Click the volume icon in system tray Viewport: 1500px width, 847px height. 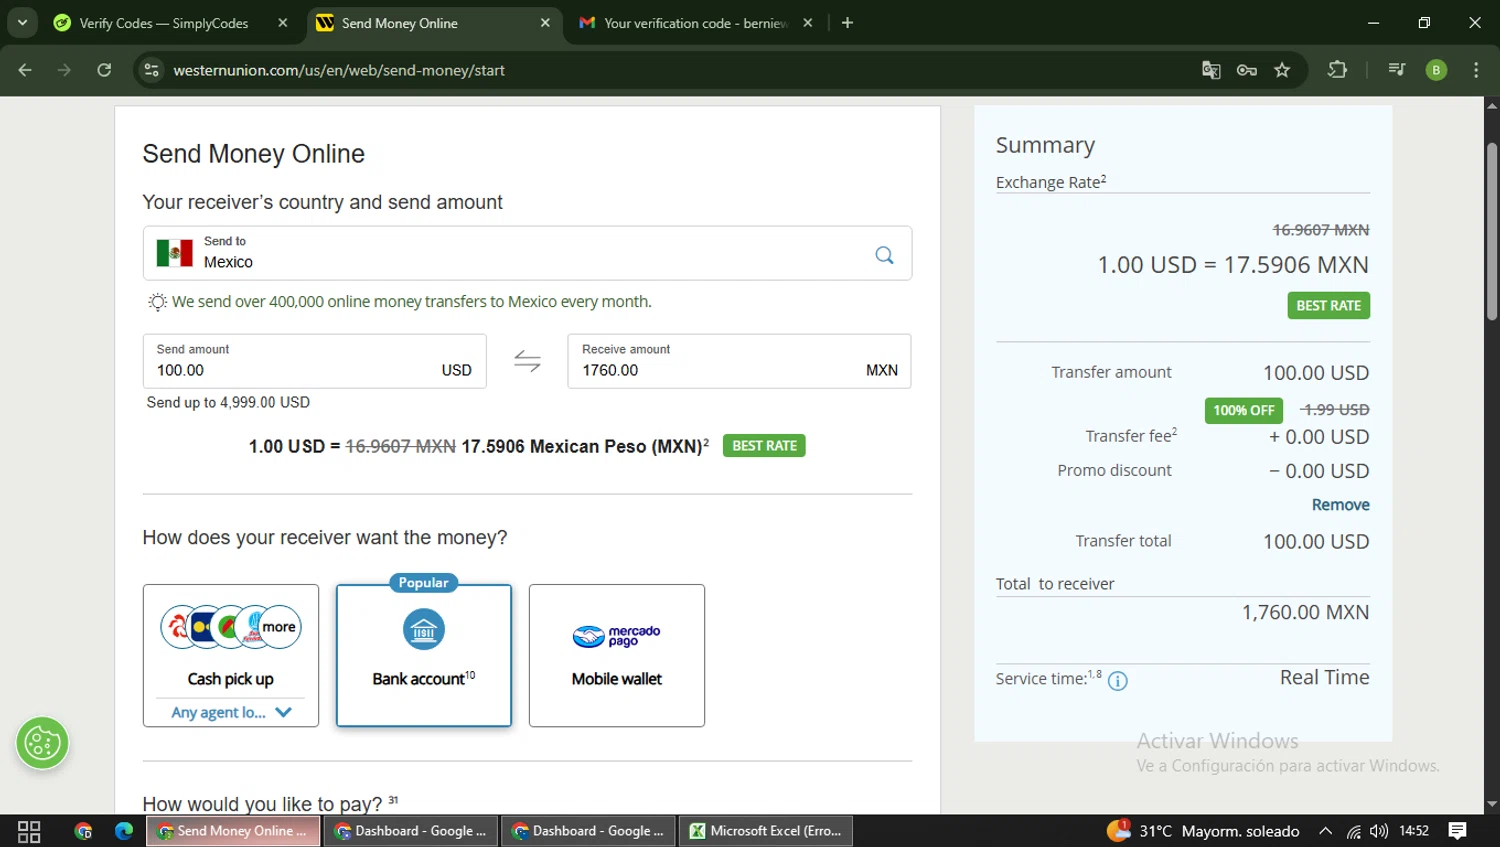[x=1379, y=831]
